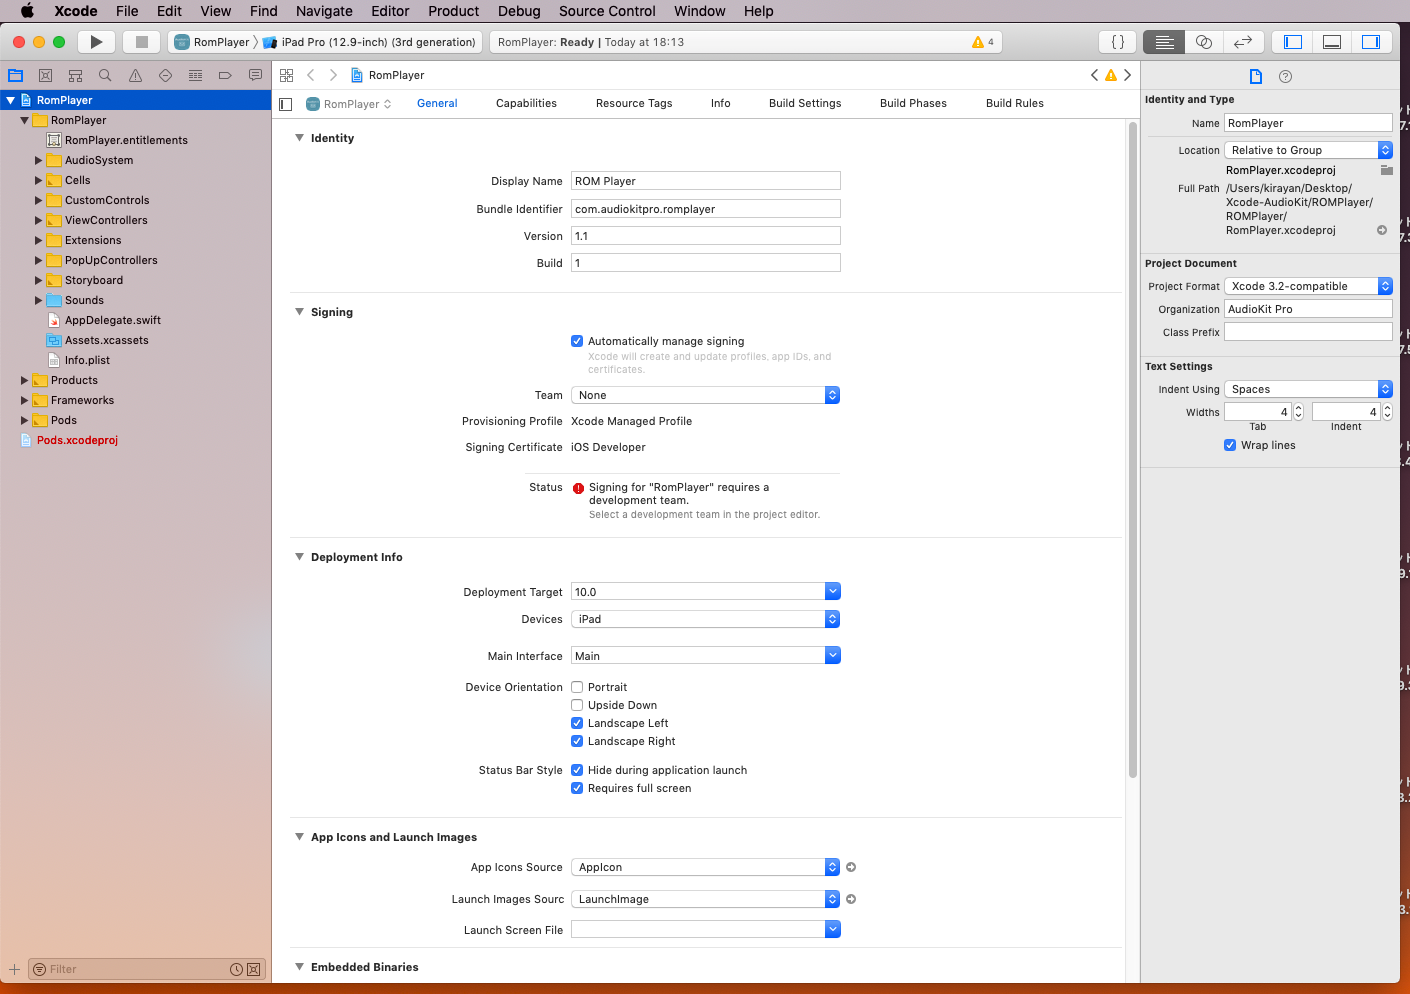
Task: Switch to the Standard editor
Action: pyautogui.click(x=1164, y=42)
